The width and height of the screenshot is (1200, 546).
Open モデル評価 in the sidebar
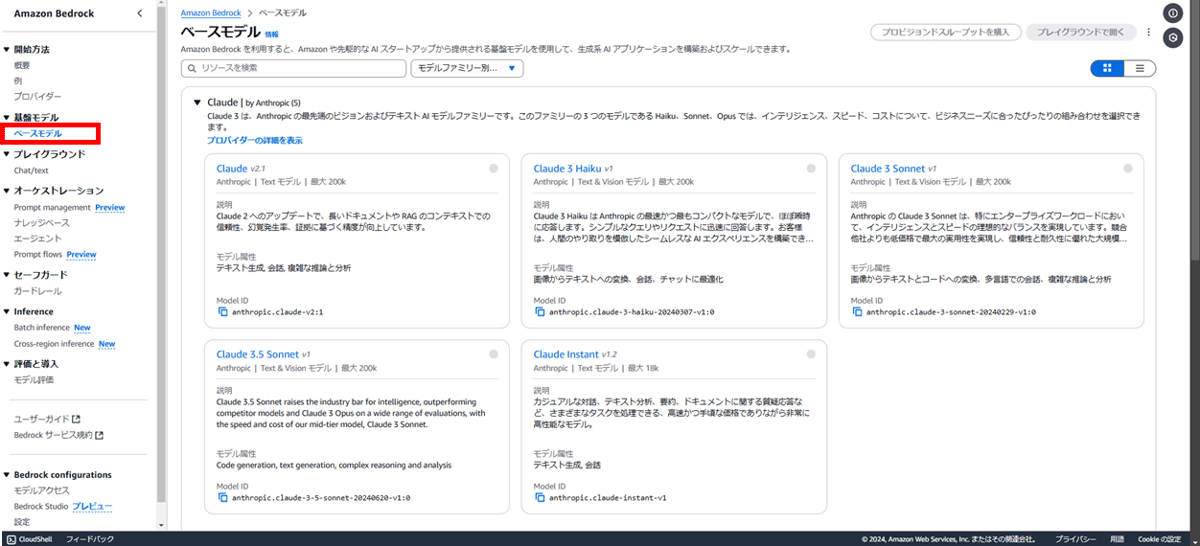pyautogui.click(x=34, y=380)
